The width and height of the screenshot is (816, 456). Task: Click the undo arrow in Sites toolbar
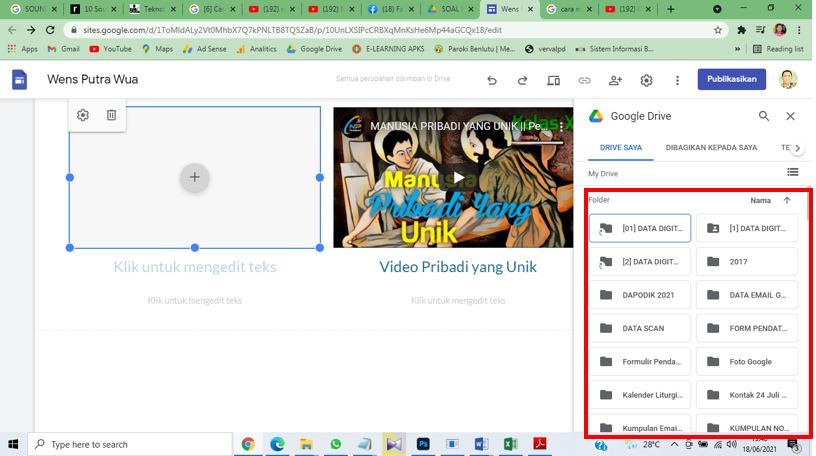pyautogui.click(x=491, y=81)
